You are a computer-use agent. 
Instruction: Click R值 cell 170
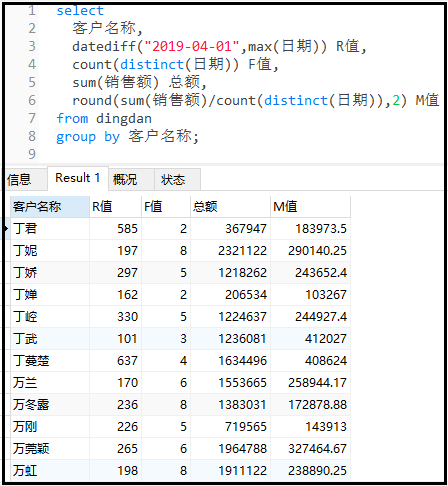[115, 383]
